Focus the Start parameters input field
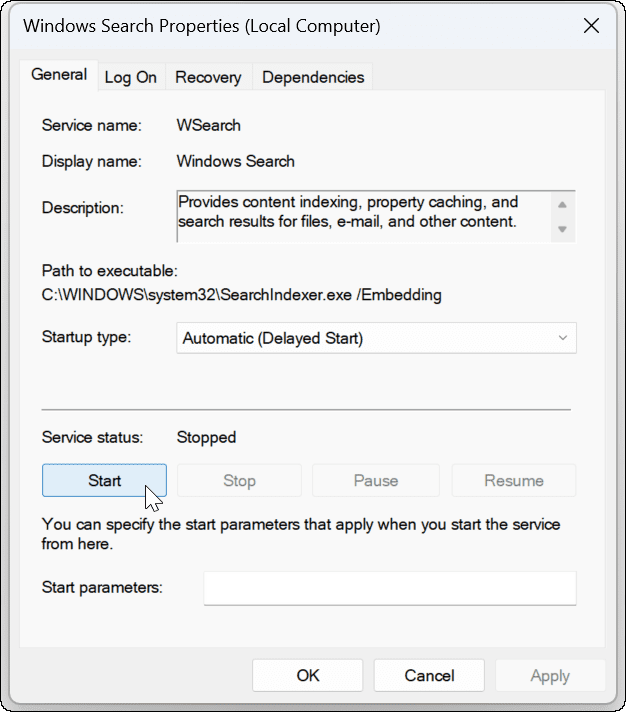Image resolution: width=626 pixels, height=712 pixels. coord(390,588)
